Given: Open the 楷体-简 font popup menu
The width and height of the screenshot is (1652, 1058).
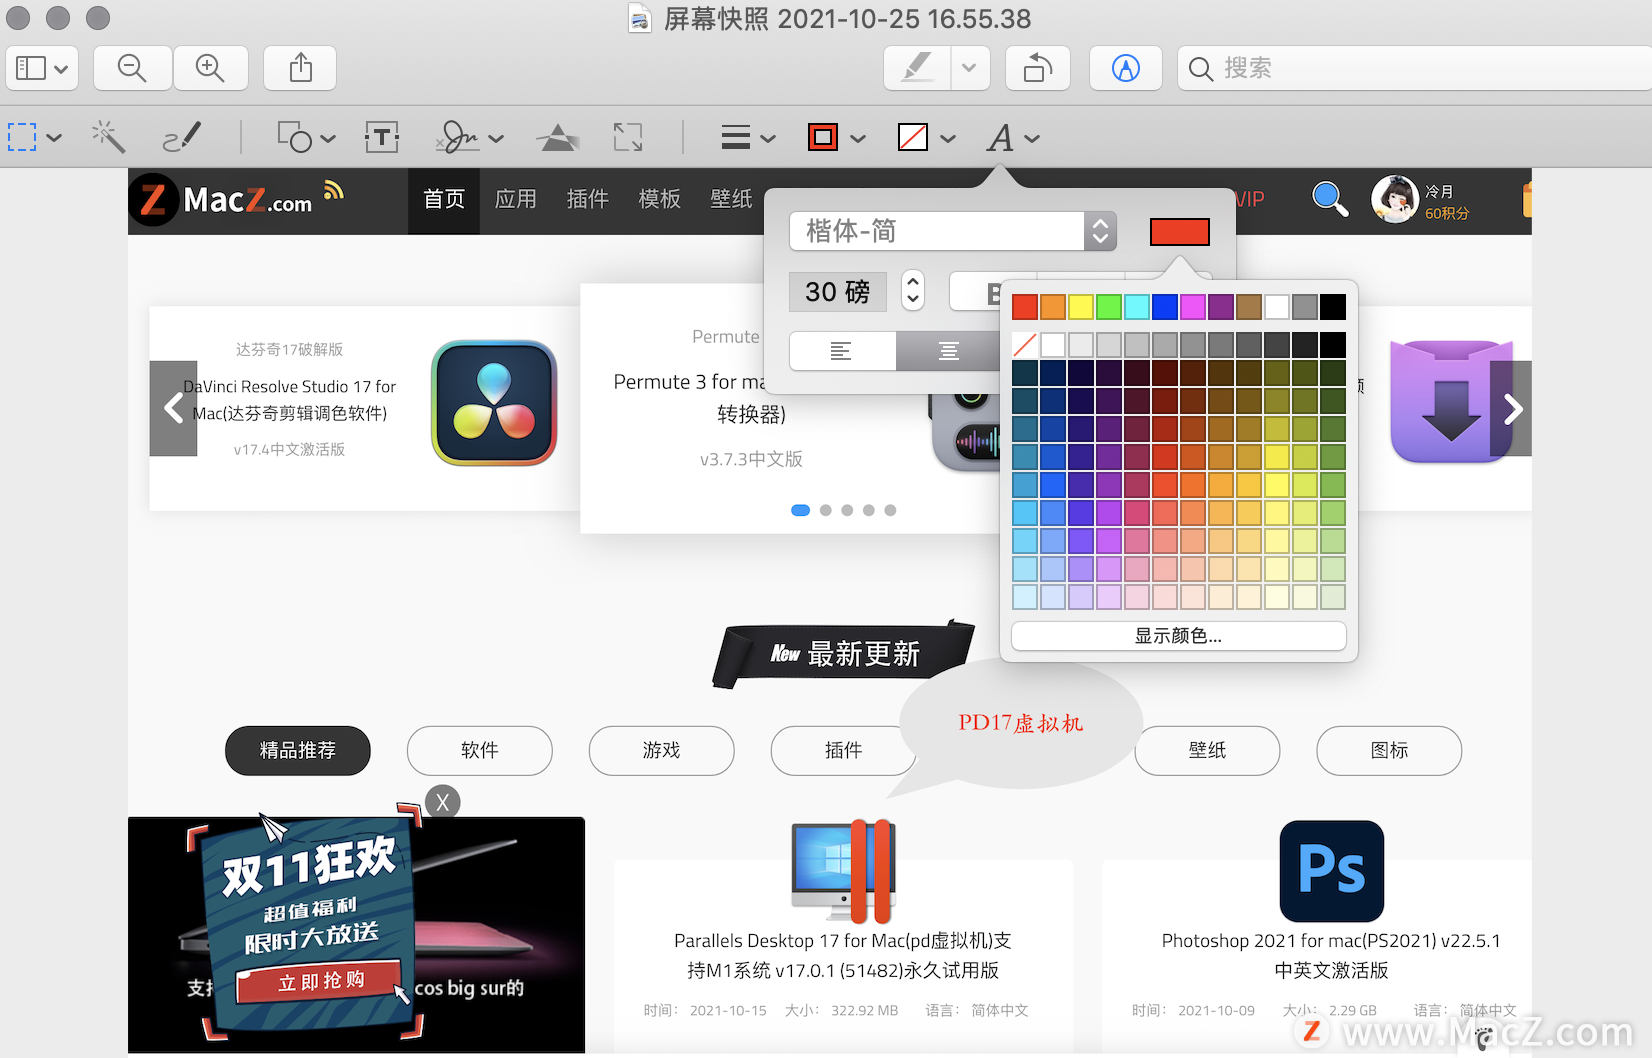Looking at the screenshot, I should (952, 231).
